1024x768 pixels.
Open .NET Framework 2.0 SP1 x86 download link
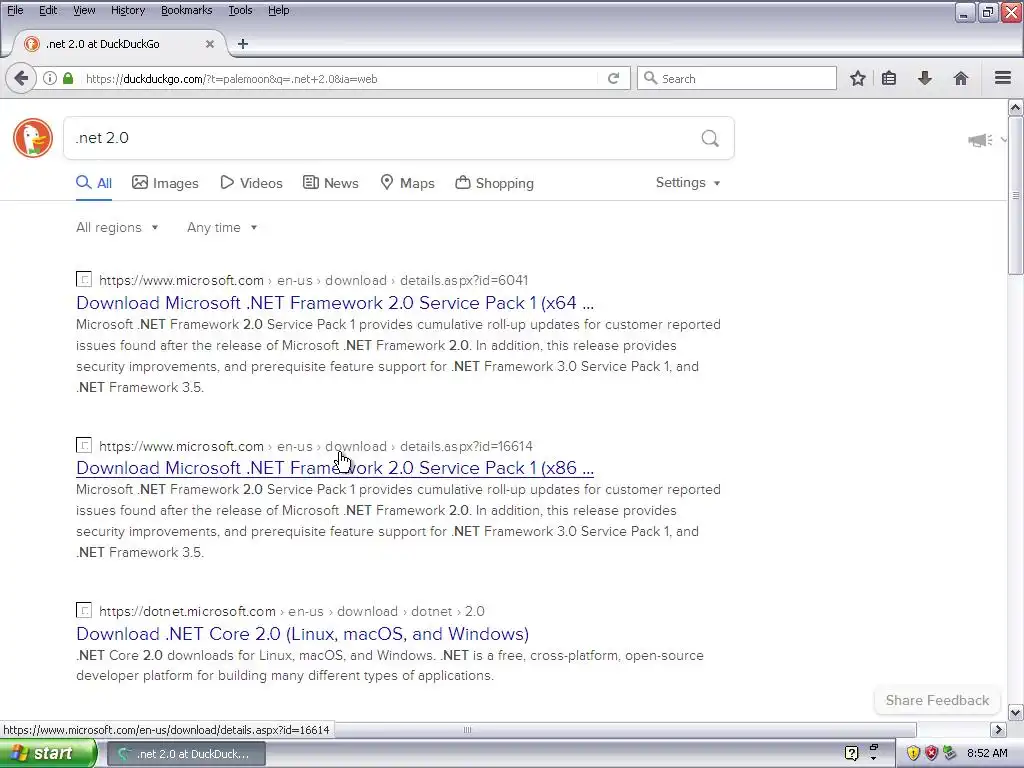335,468
